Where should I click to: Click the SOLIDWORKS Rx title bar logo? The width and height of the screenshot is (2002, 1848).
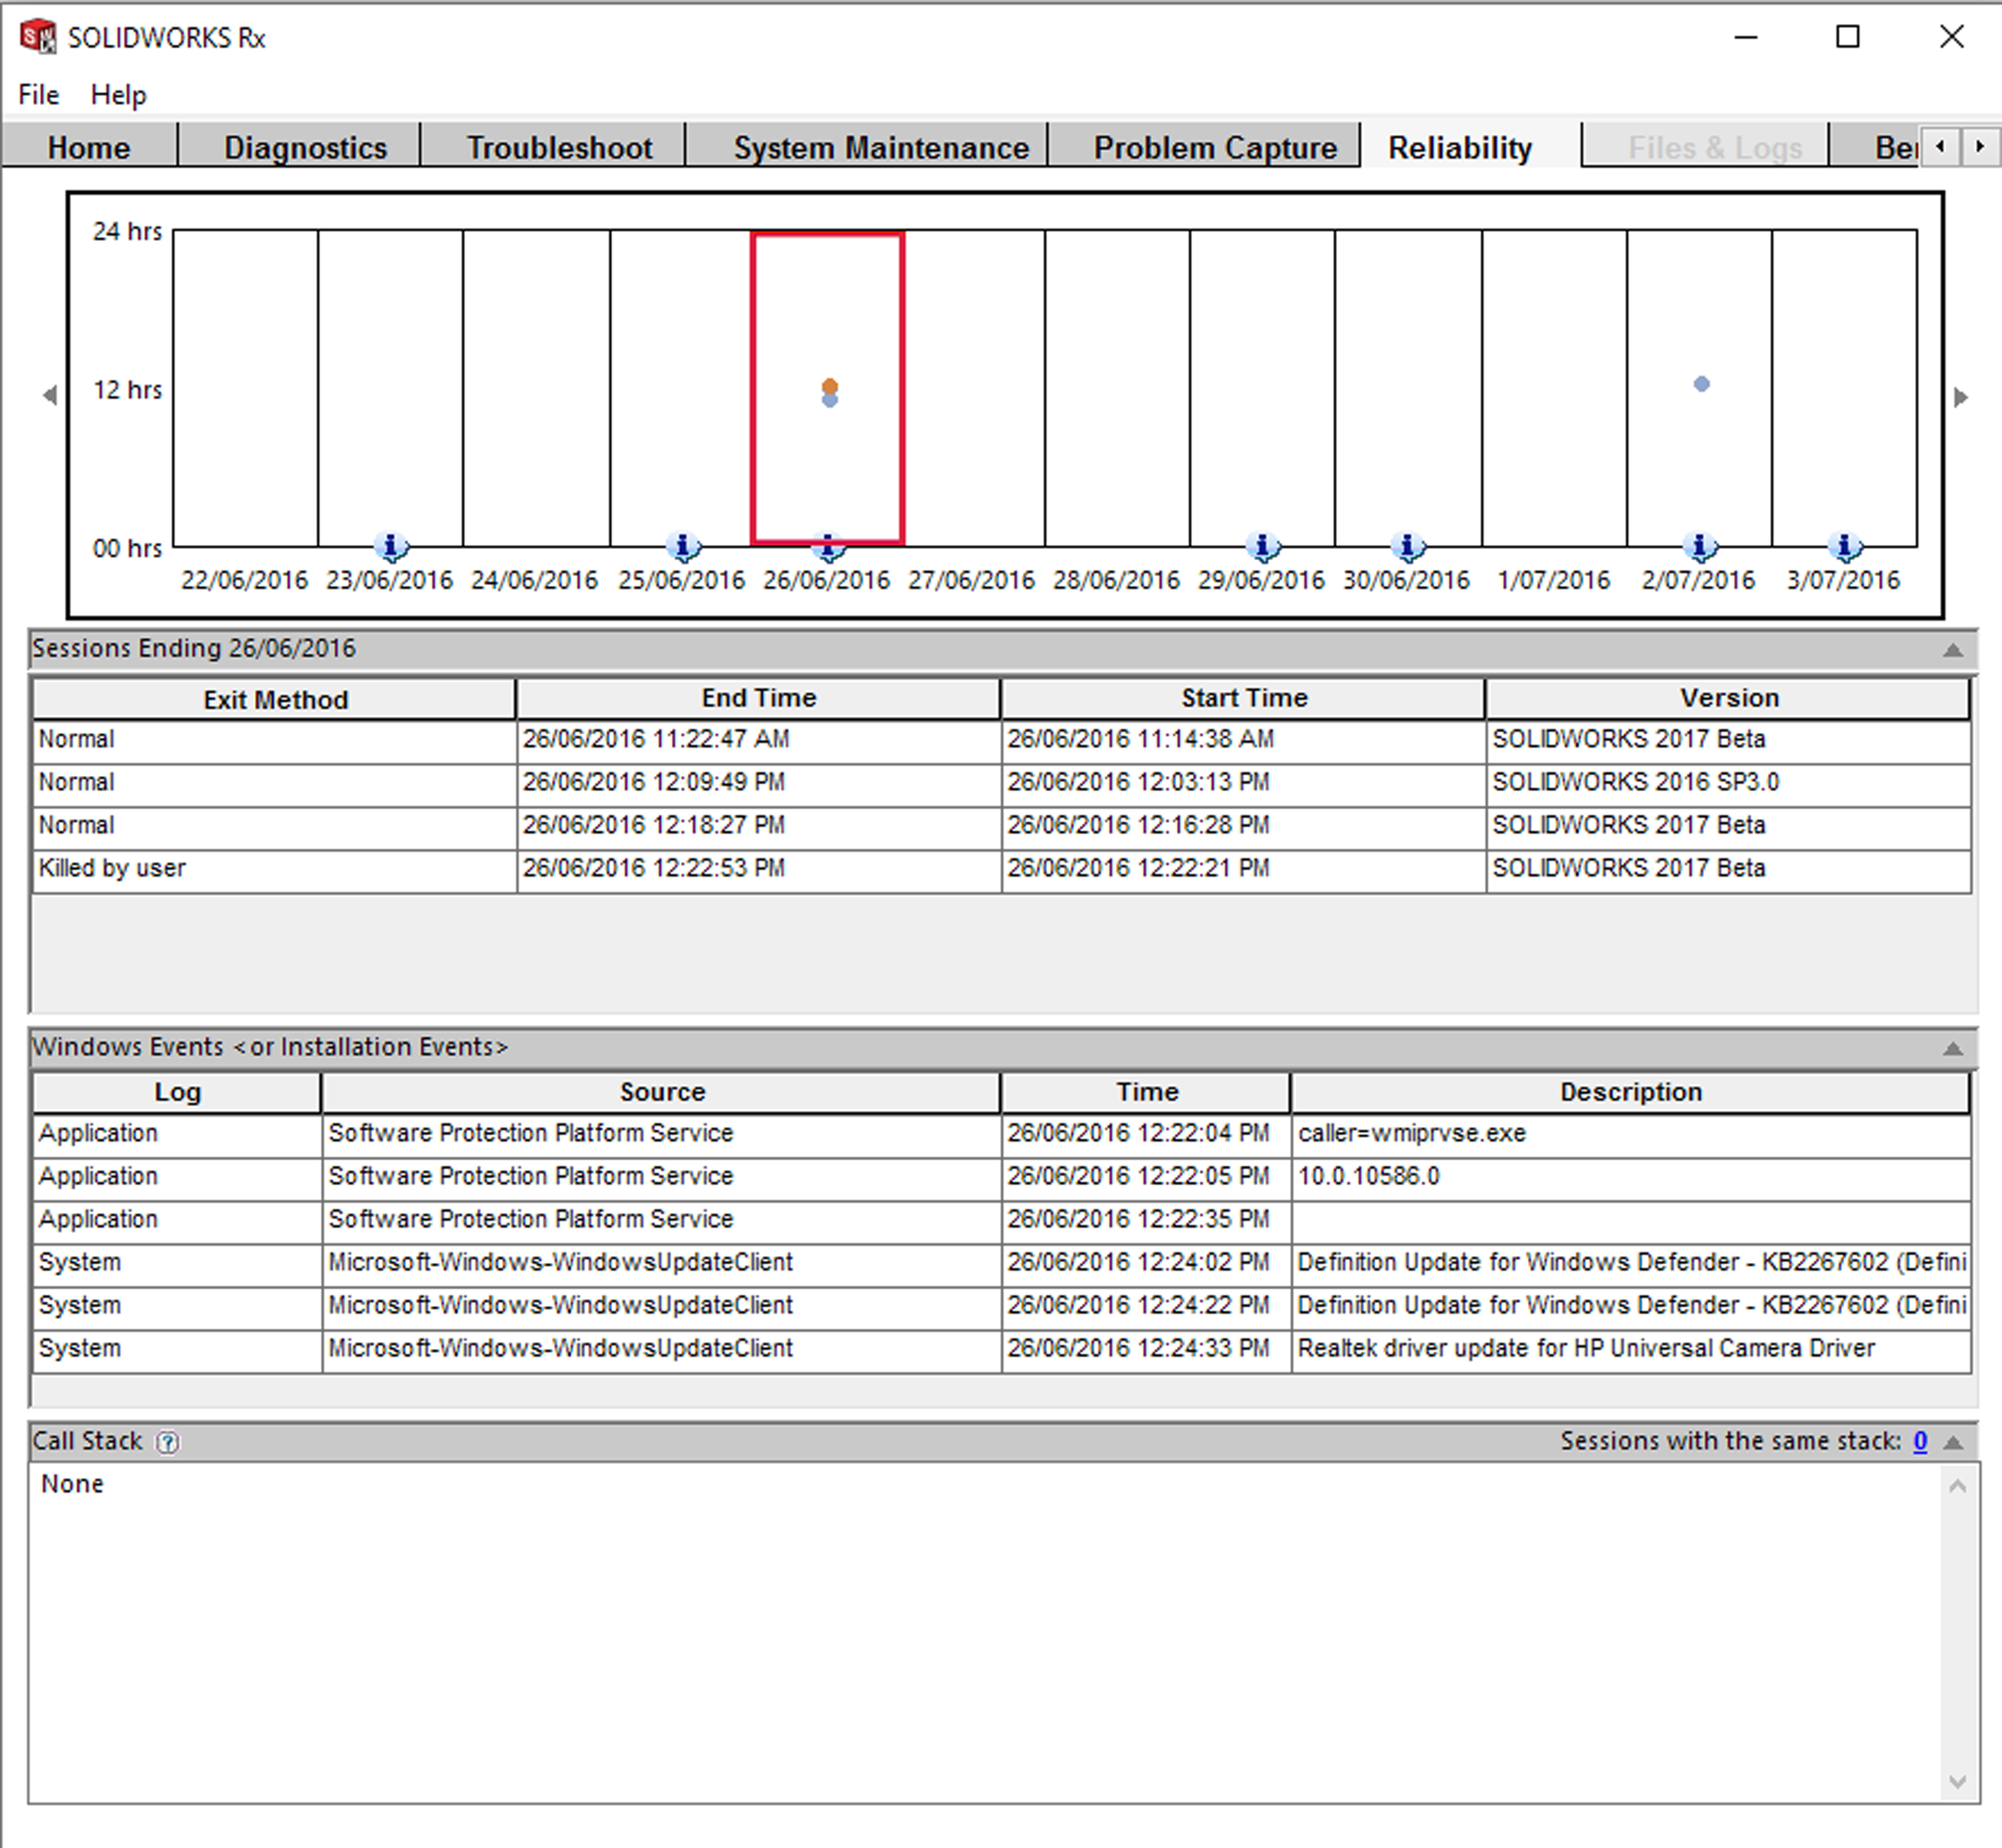point(38,37)
